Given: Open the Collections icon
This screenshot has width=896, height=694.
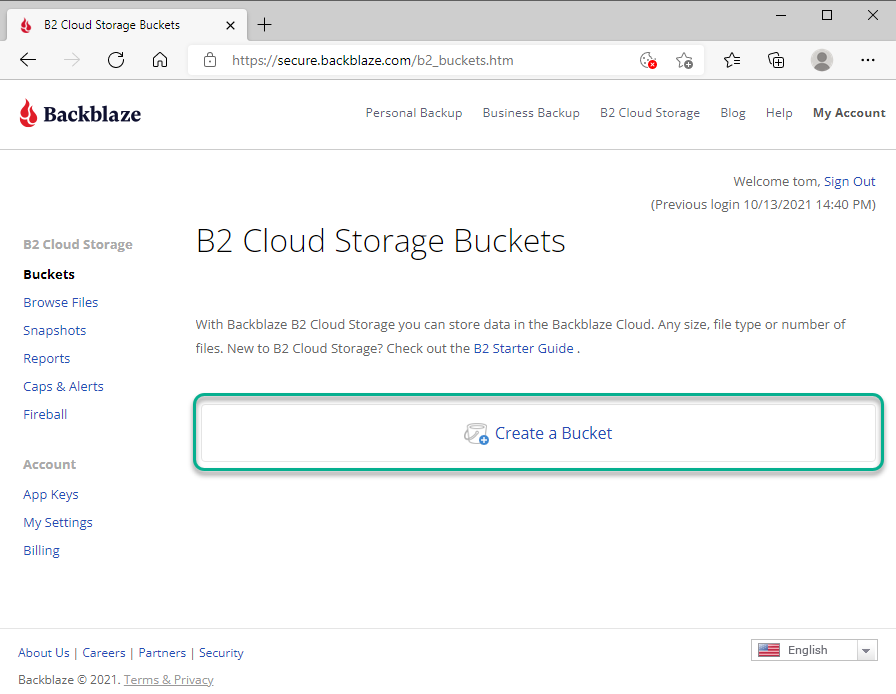Looking at the screenshot, I should tap(776, 60).
